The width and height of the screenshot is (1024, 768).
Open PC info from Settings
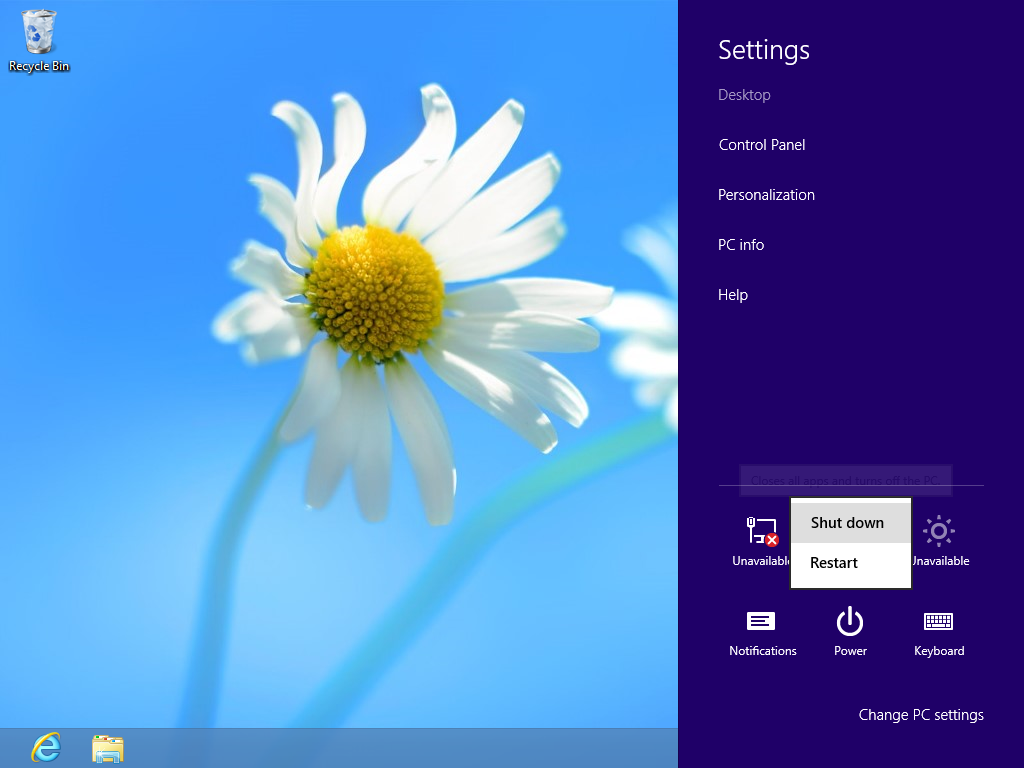(x=741, y=245)
